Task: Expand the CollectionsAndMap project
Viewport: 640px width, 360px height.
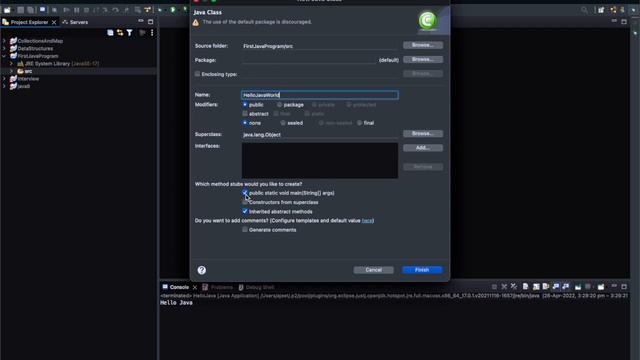Action: pyautogui.click(x=4, y=41)
